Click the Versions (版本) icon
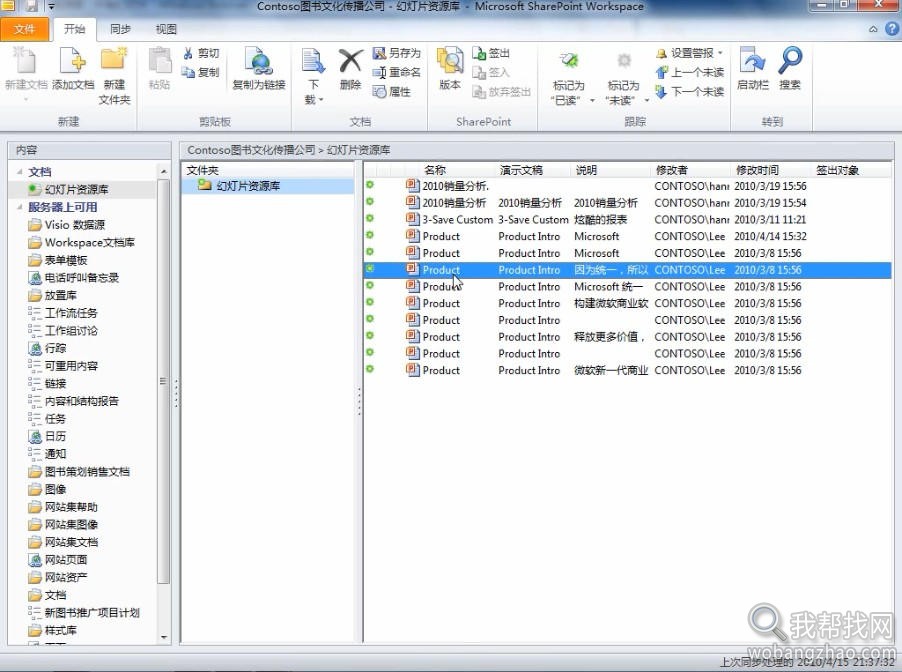Screen dimensions: 902x672 (450, 61)
